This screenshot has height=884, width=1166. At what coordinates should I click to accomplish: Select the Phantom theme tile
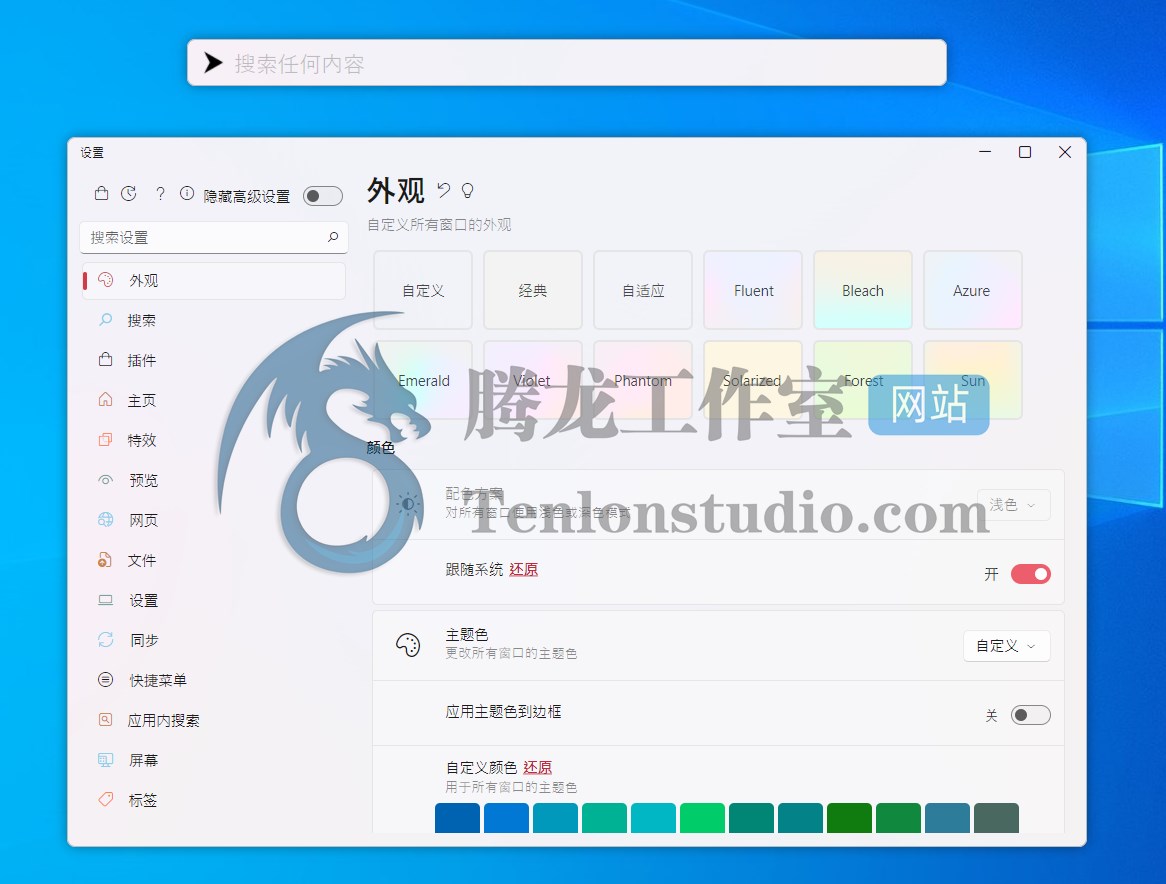pos(643,380)
